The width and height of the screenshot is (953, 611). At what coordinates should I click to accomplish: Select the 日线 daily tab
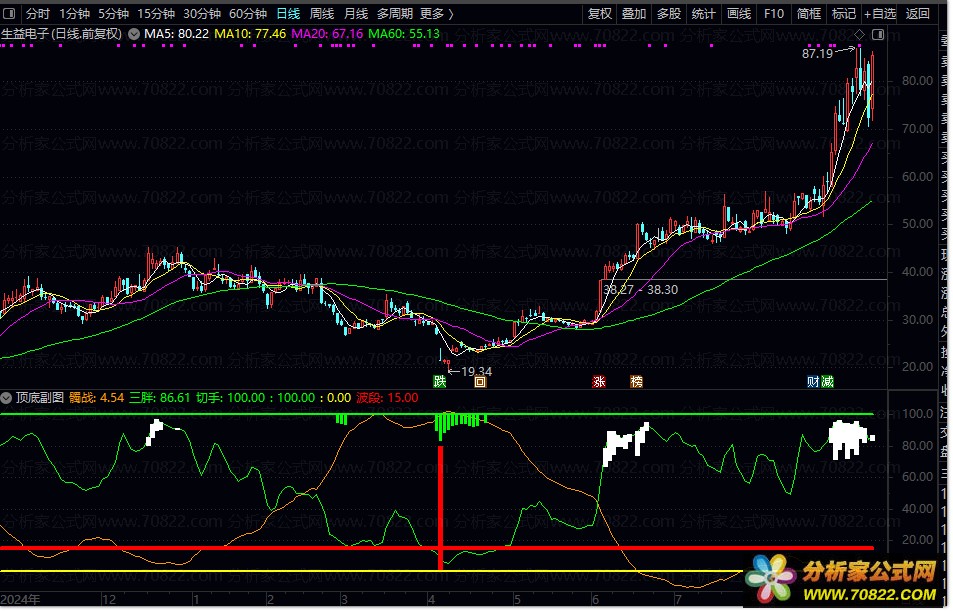pos(288,13)
